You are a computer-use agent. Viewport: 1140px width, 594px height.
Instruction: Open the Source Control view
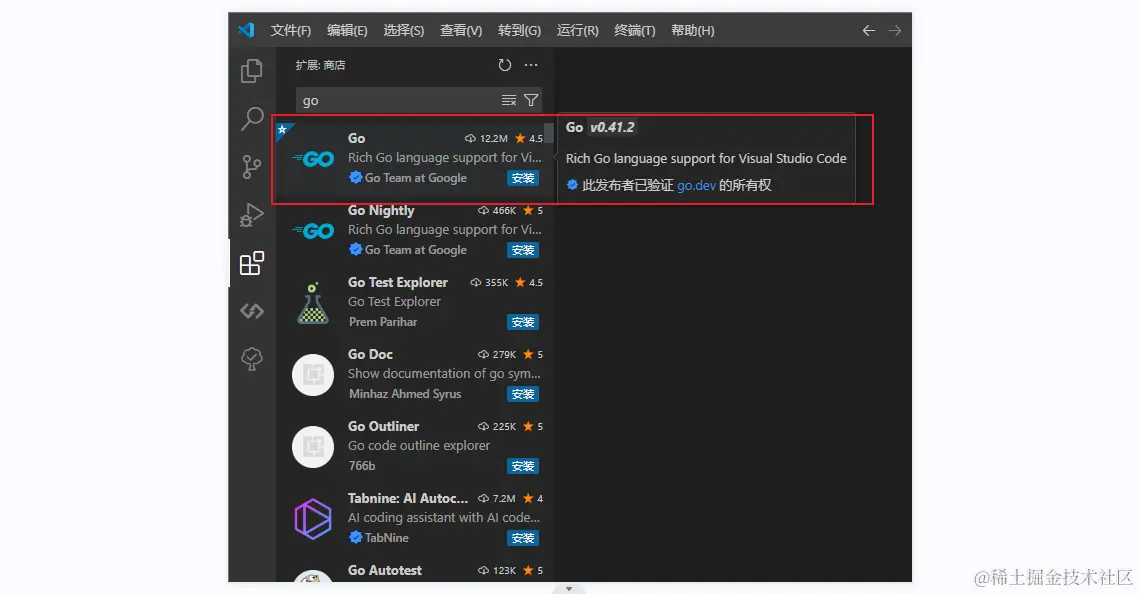pos(252,167)
